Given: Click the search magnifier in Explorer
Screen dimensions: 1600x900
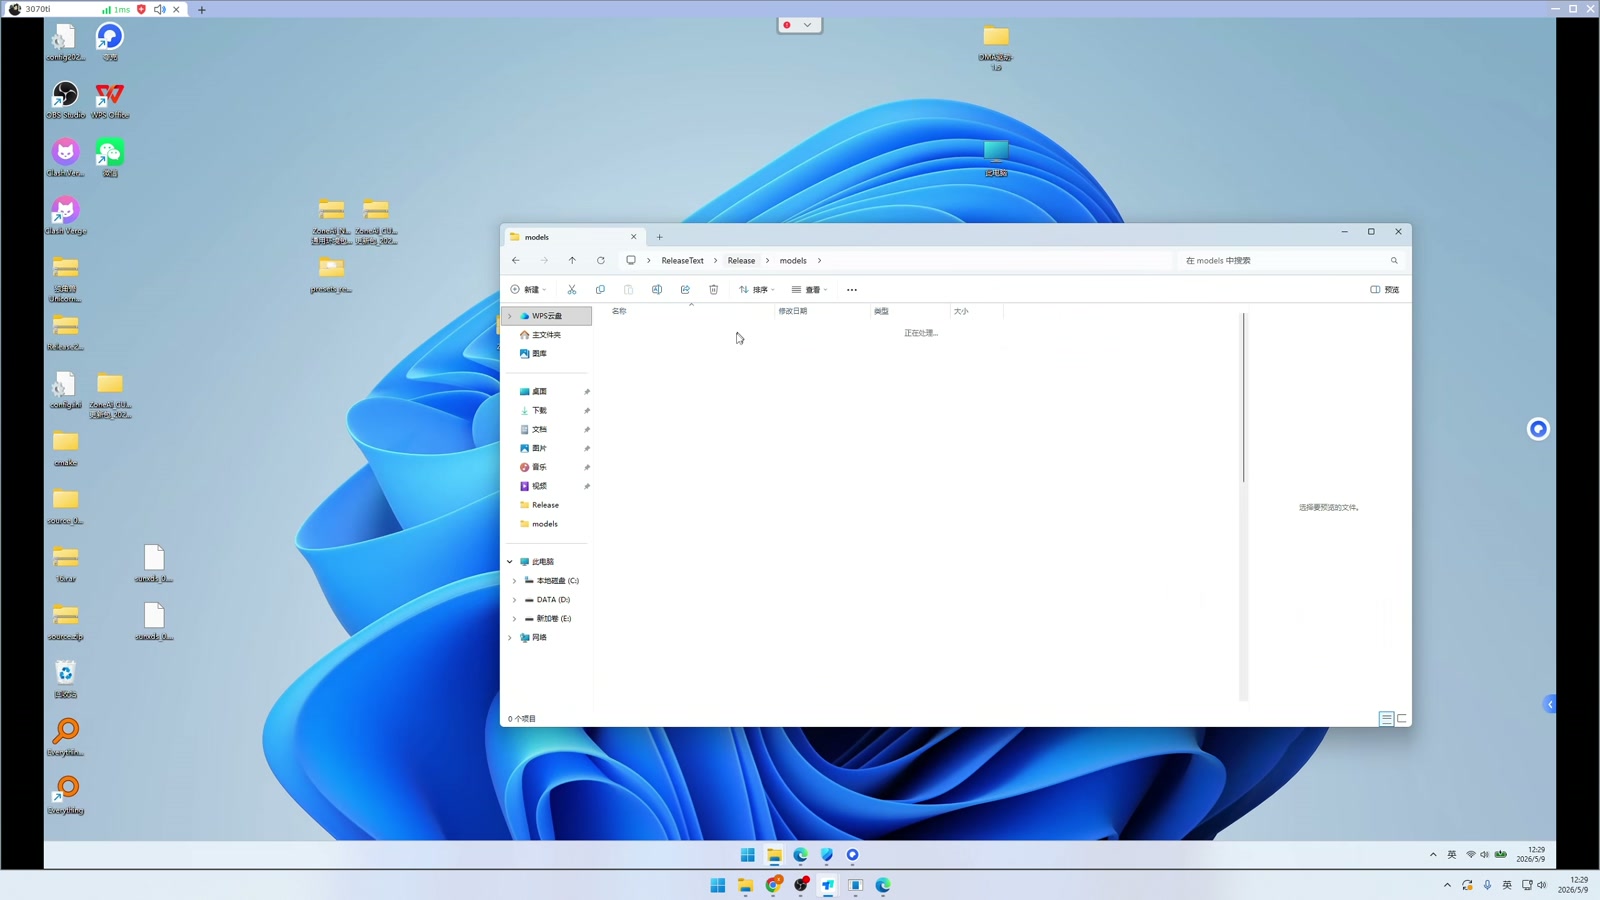Looking at the screenshot, I should click(x=1394, y=261).
